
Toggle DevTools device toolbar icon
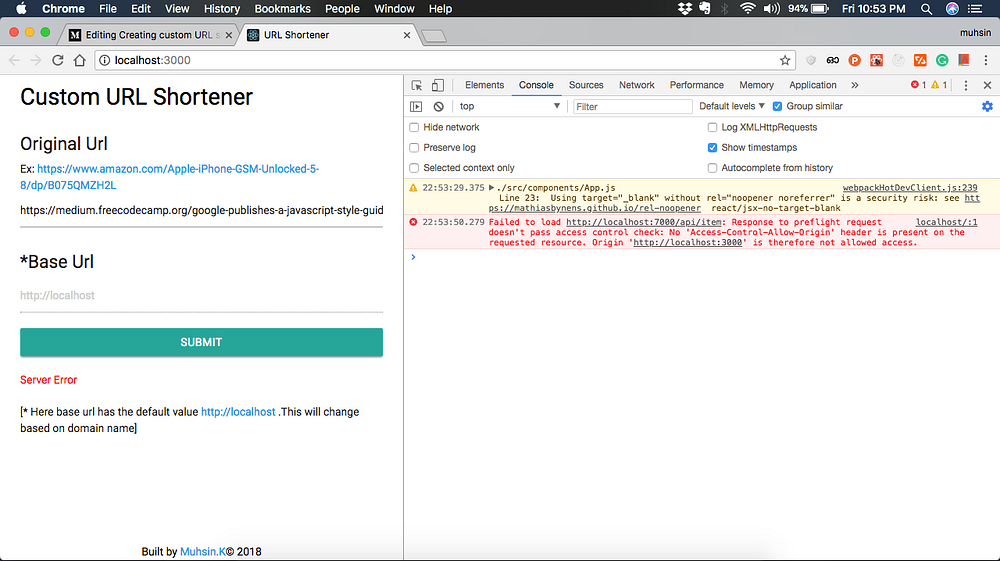click(x=438, y=85)
